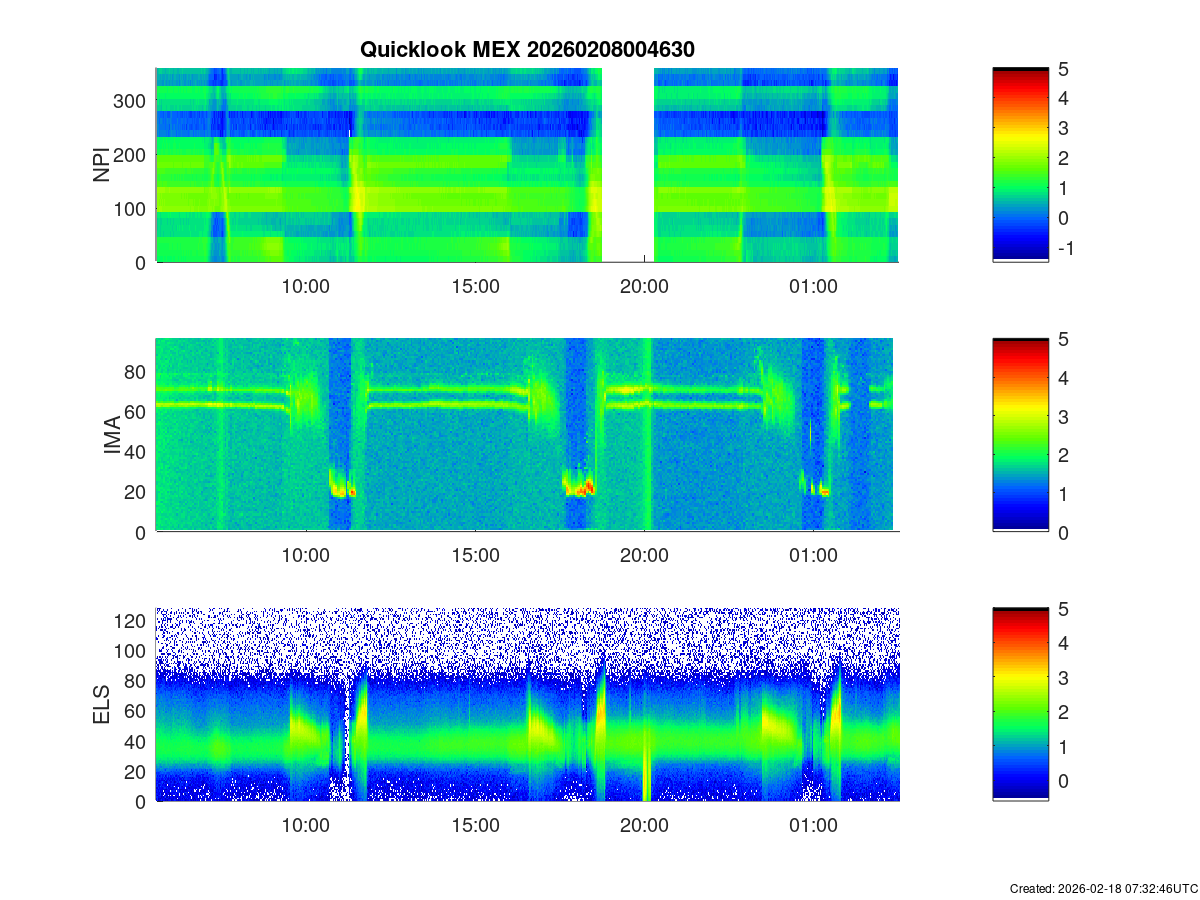The height and width of the screenshot is (900, 1200).
Task: Click the IMA y-axis label
Action: click(112, 436)
